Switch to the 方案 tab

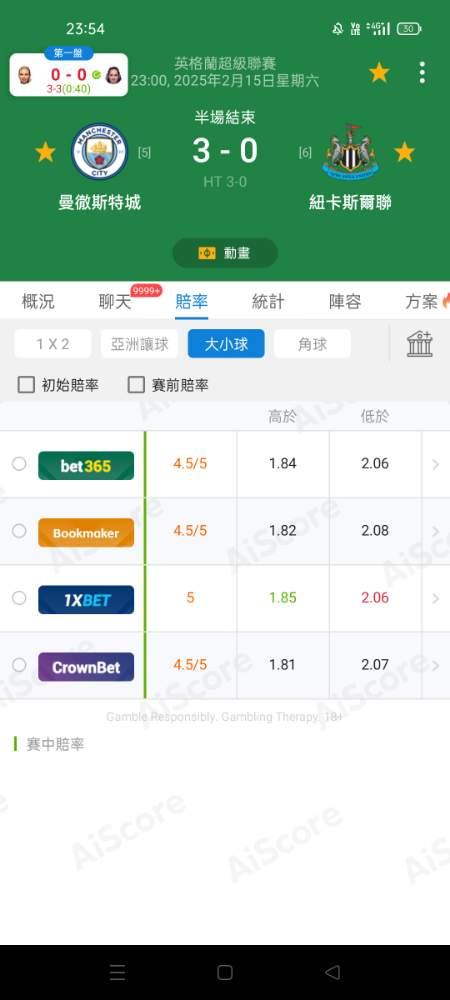421,302
